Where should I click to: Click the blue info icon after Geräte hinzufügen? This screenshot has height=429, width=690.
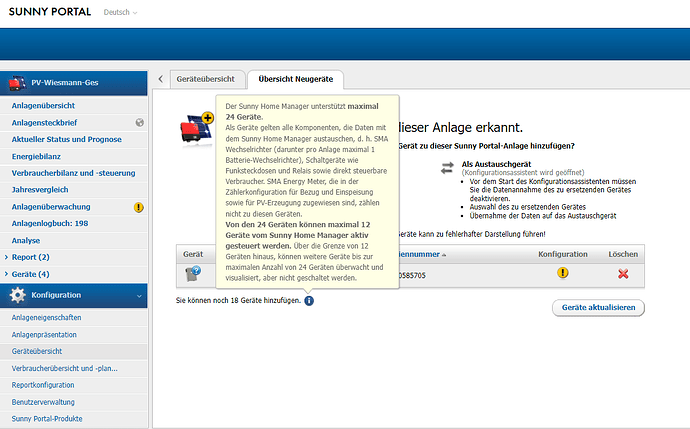coord(309,301)
